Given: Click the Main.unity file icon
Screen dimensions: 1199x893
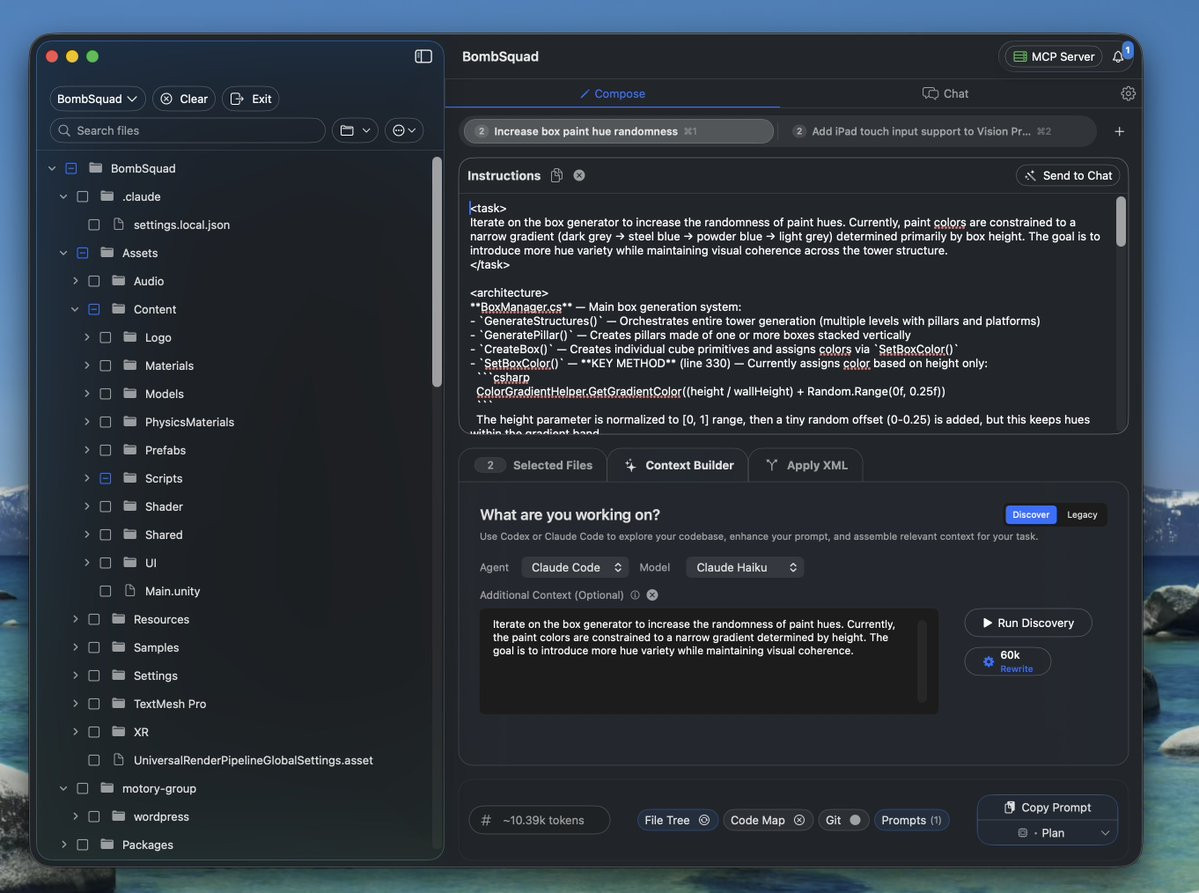Looking at the screenshot, I should (129, 590).
